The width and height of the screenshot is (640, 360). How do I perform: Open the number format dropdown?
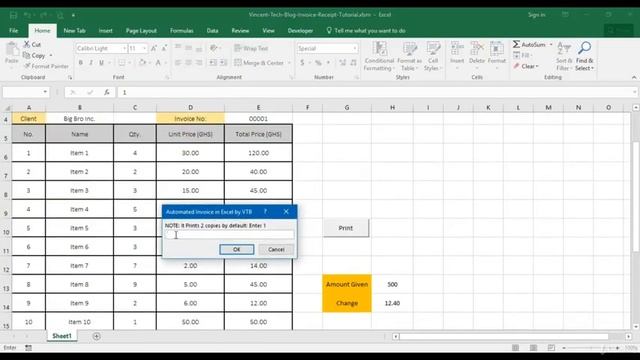[354, 48]
